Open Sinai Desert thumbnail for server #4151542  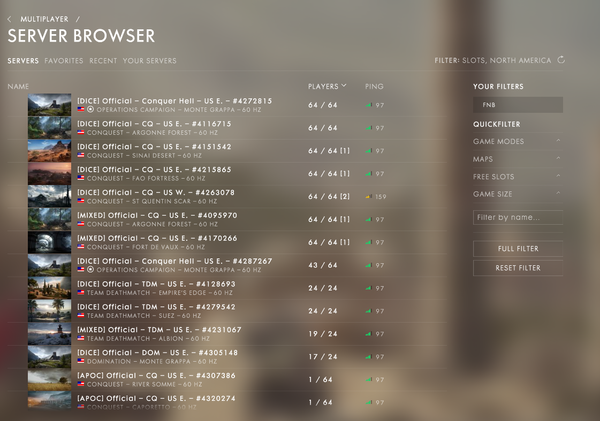tap(49, 151)
